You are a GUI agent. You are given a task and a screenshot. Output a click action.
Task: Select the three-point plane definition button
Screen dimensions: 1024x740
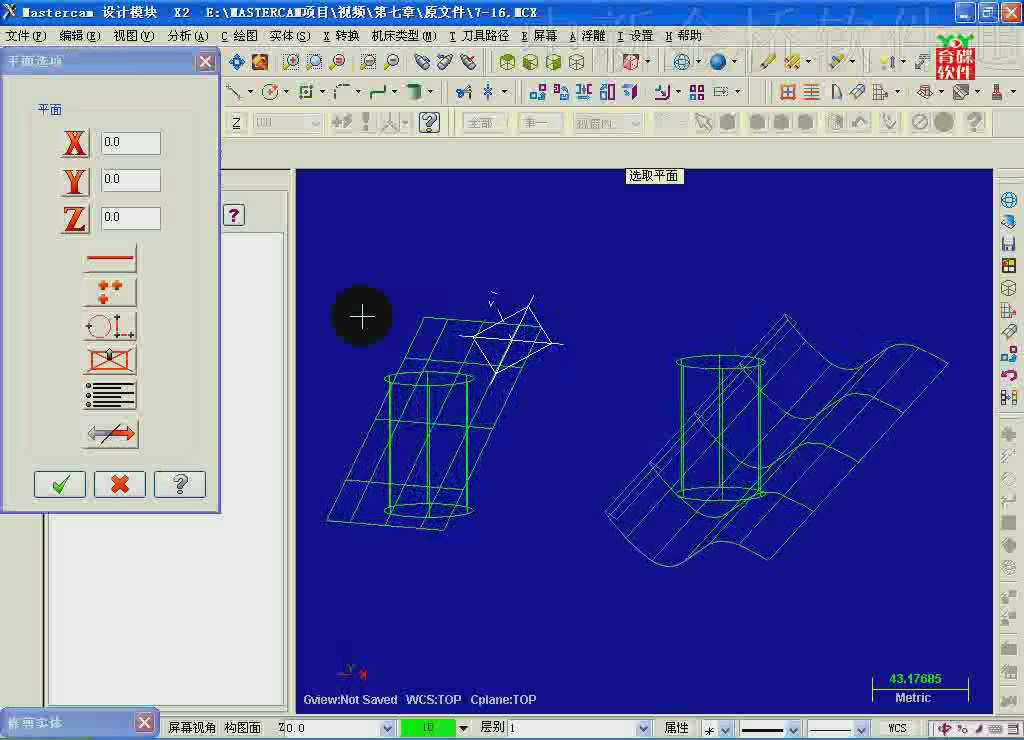point(110,292)
